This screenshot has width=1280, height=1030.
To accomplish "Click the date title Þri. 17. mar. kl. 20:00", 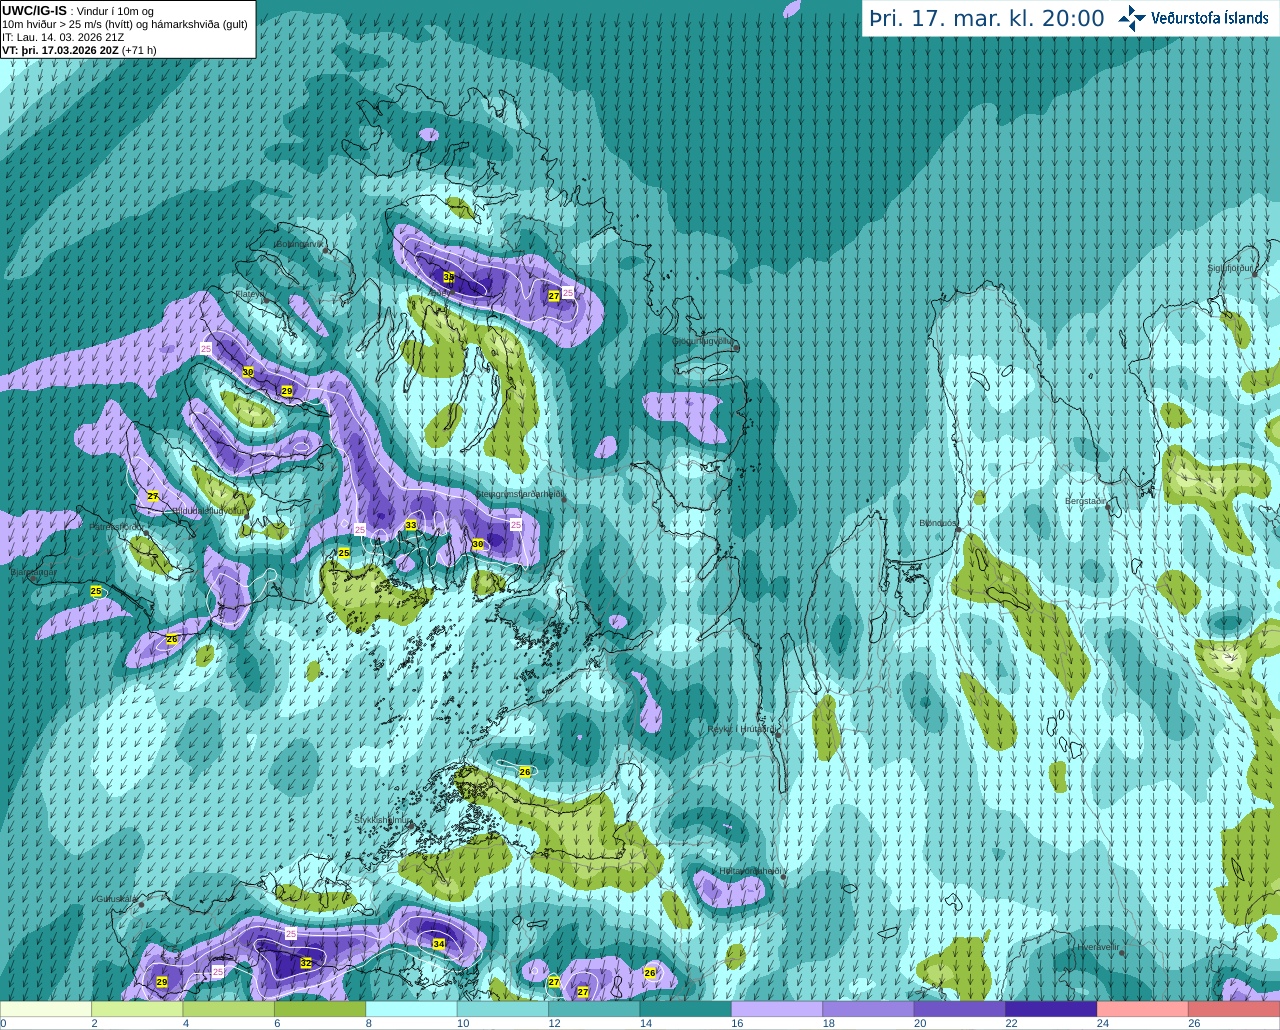I will coord(987,19).
